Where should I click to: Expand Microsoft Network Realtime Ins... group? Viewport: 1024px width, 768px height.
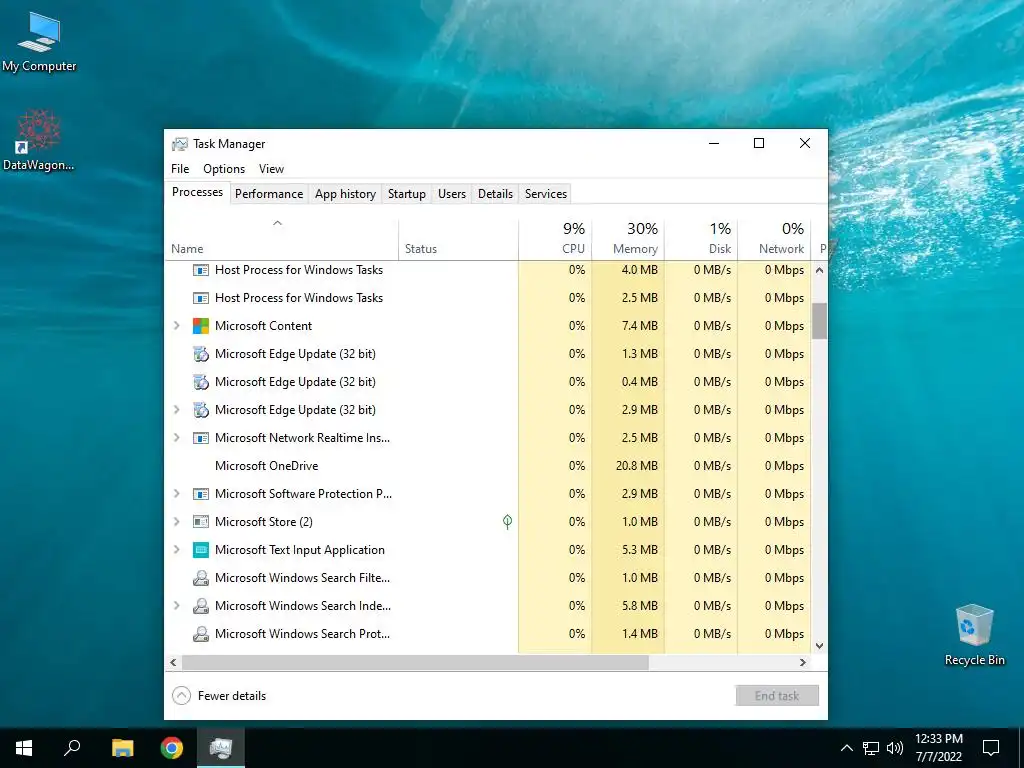click(176, 438)
